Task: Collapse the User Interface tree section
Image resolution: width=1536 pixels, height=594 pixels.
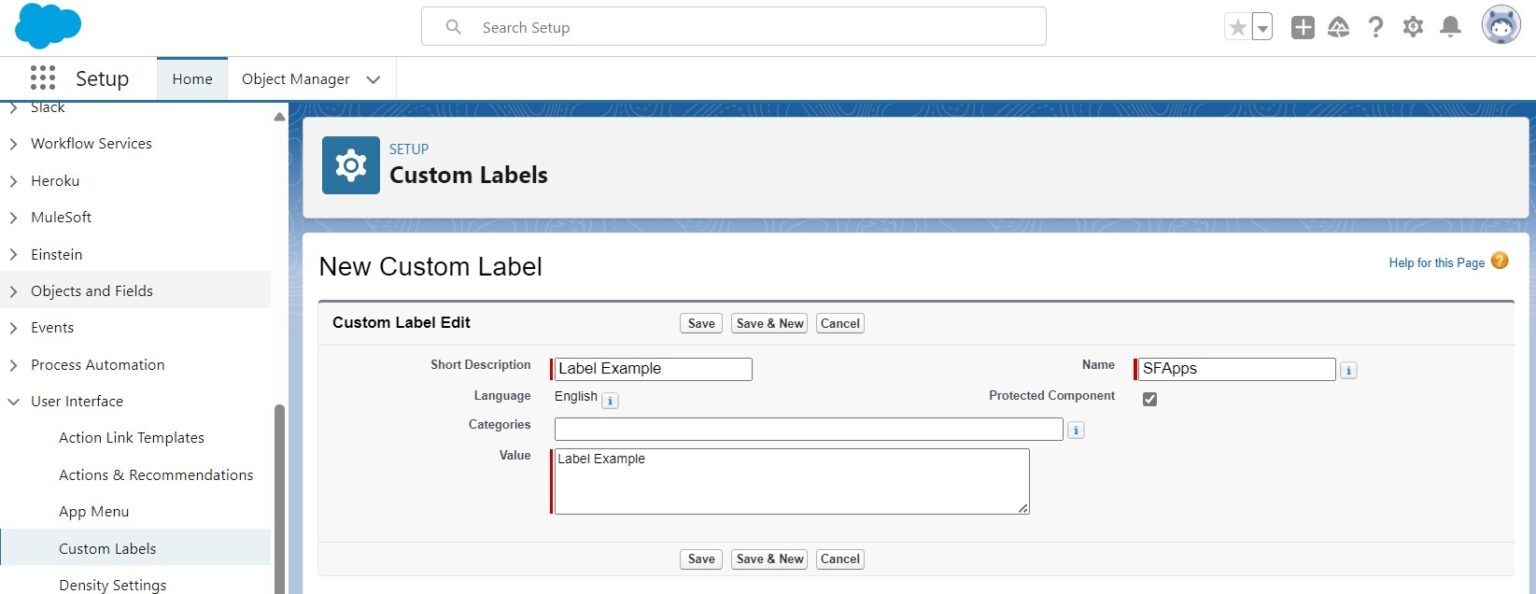Action: (13, 401)
